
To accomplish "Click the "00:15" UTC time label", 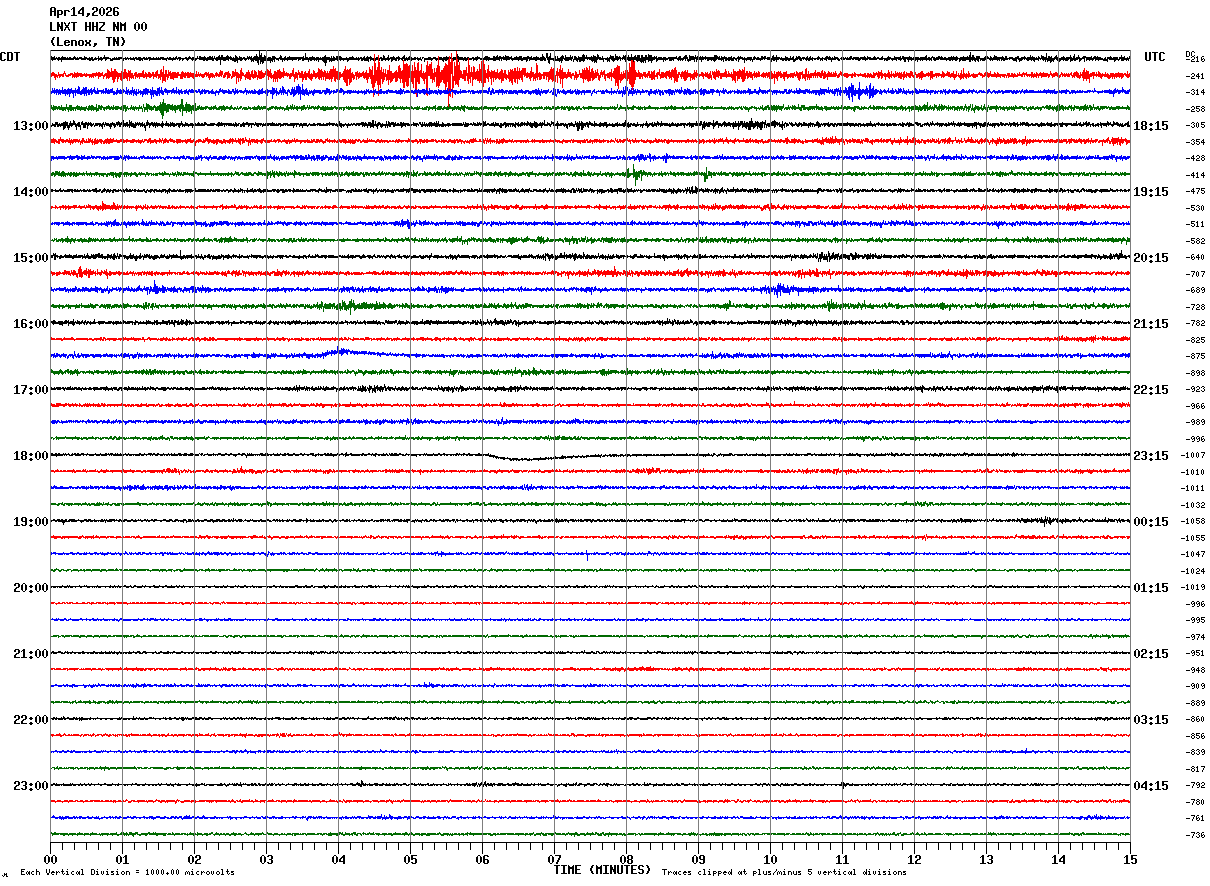I will click(1151, 522).
